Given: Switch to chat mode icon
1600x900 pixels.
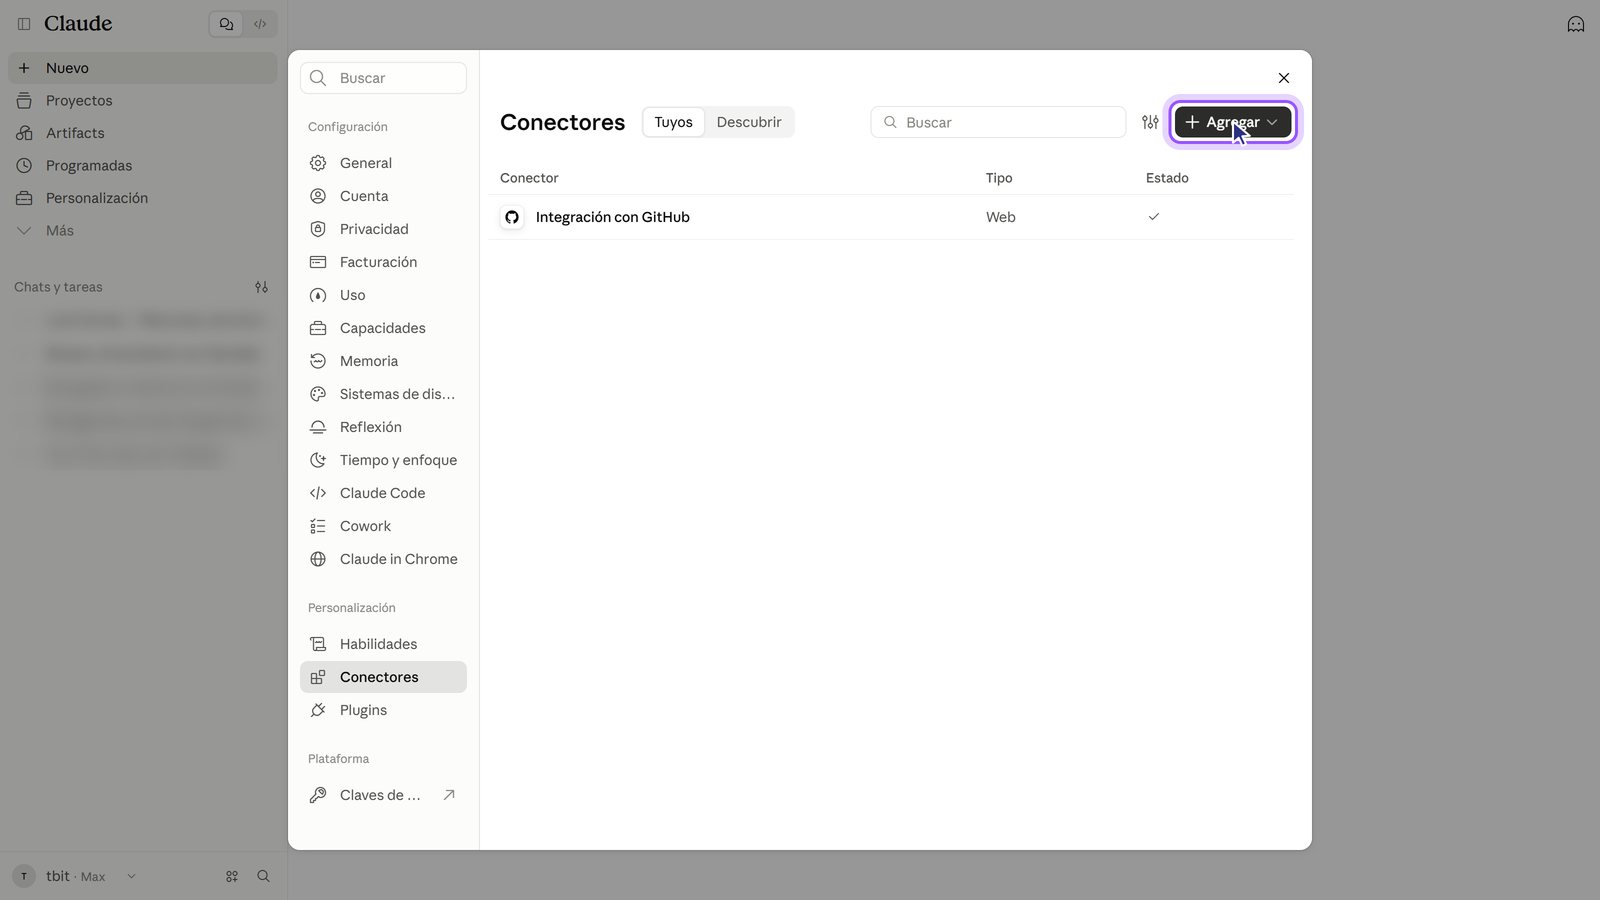Looking at the screenshot, I should coord(226,24).
